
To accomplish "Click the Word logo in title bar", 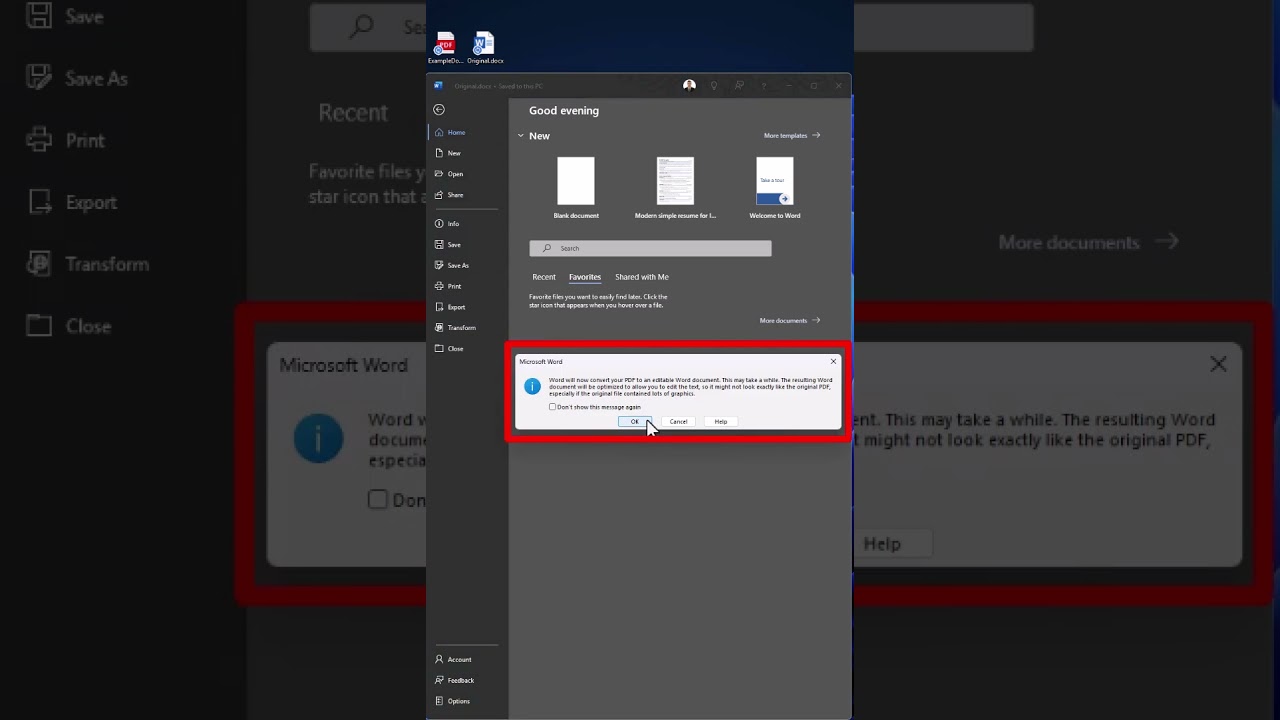I will pyautogui.click(x=438, y=86).
